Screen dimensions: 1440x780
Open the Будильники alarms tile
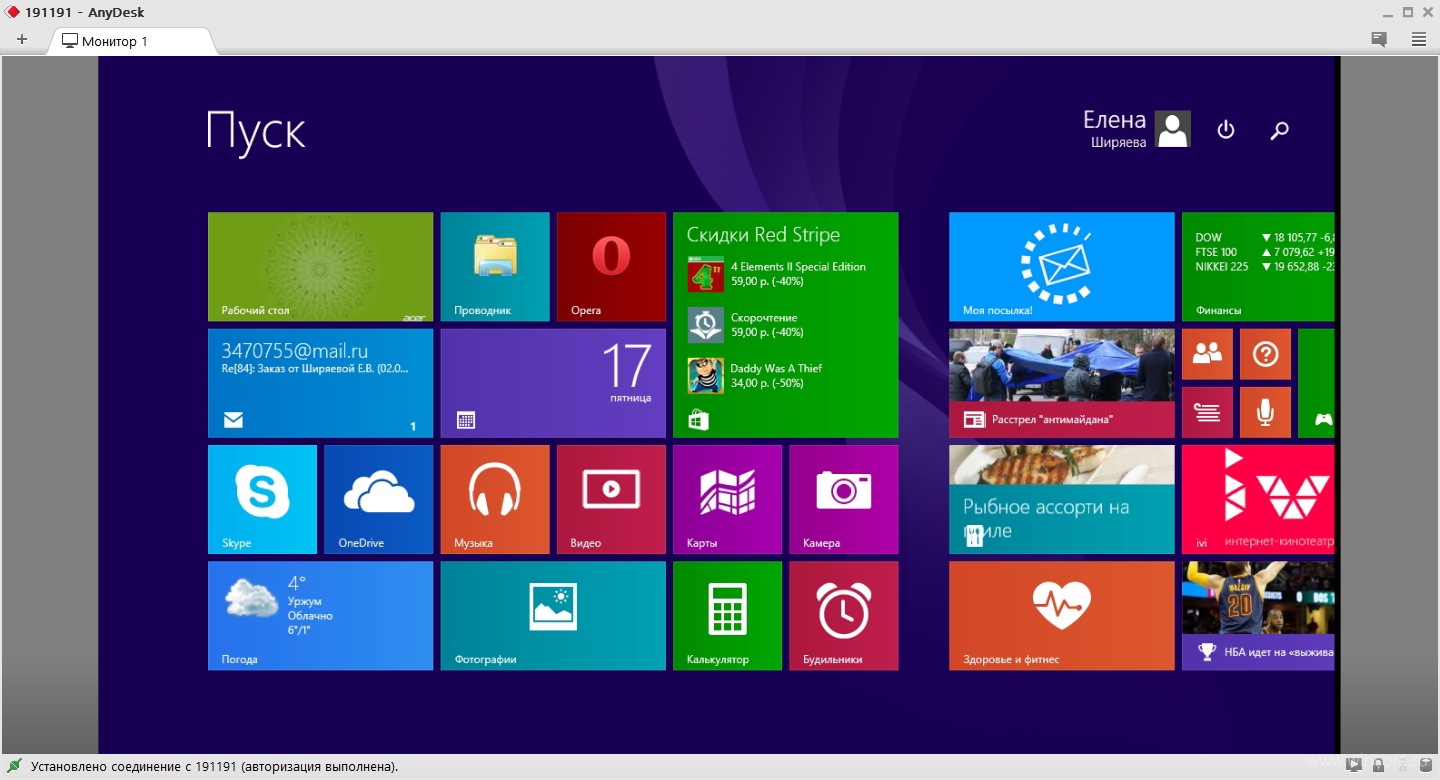(843, 615)
